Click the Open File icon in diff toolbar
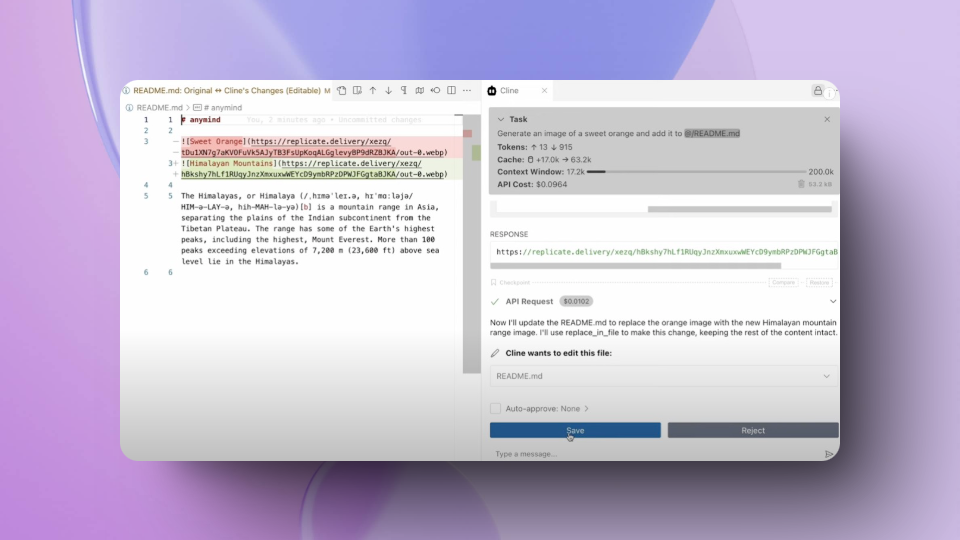The width and height of the screenshot is (960, 540). coord(341,90)
